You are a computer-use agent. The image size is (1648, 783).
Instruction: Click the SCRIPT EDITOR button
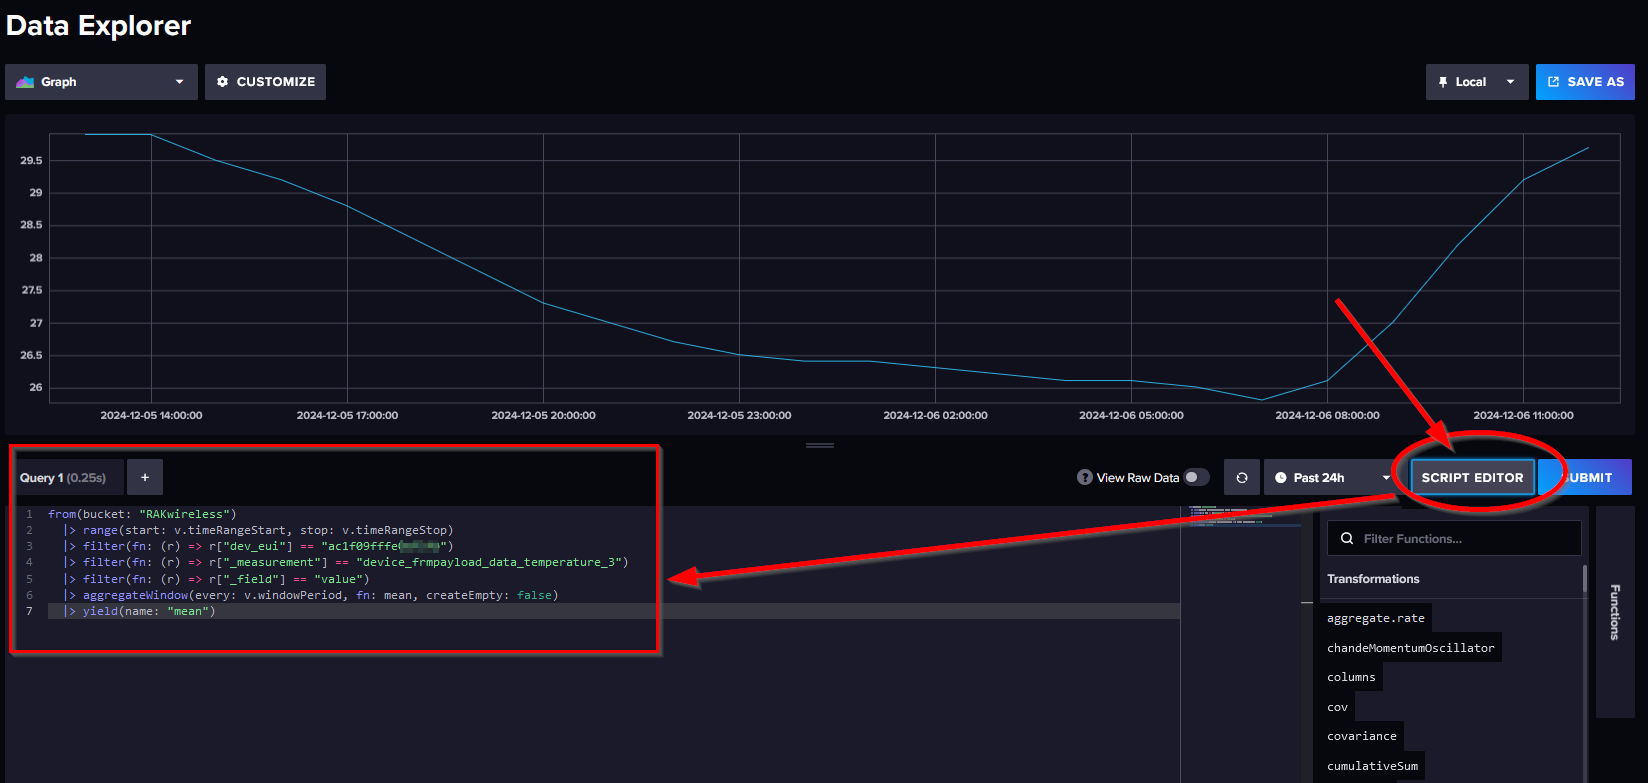[1472, 478]
